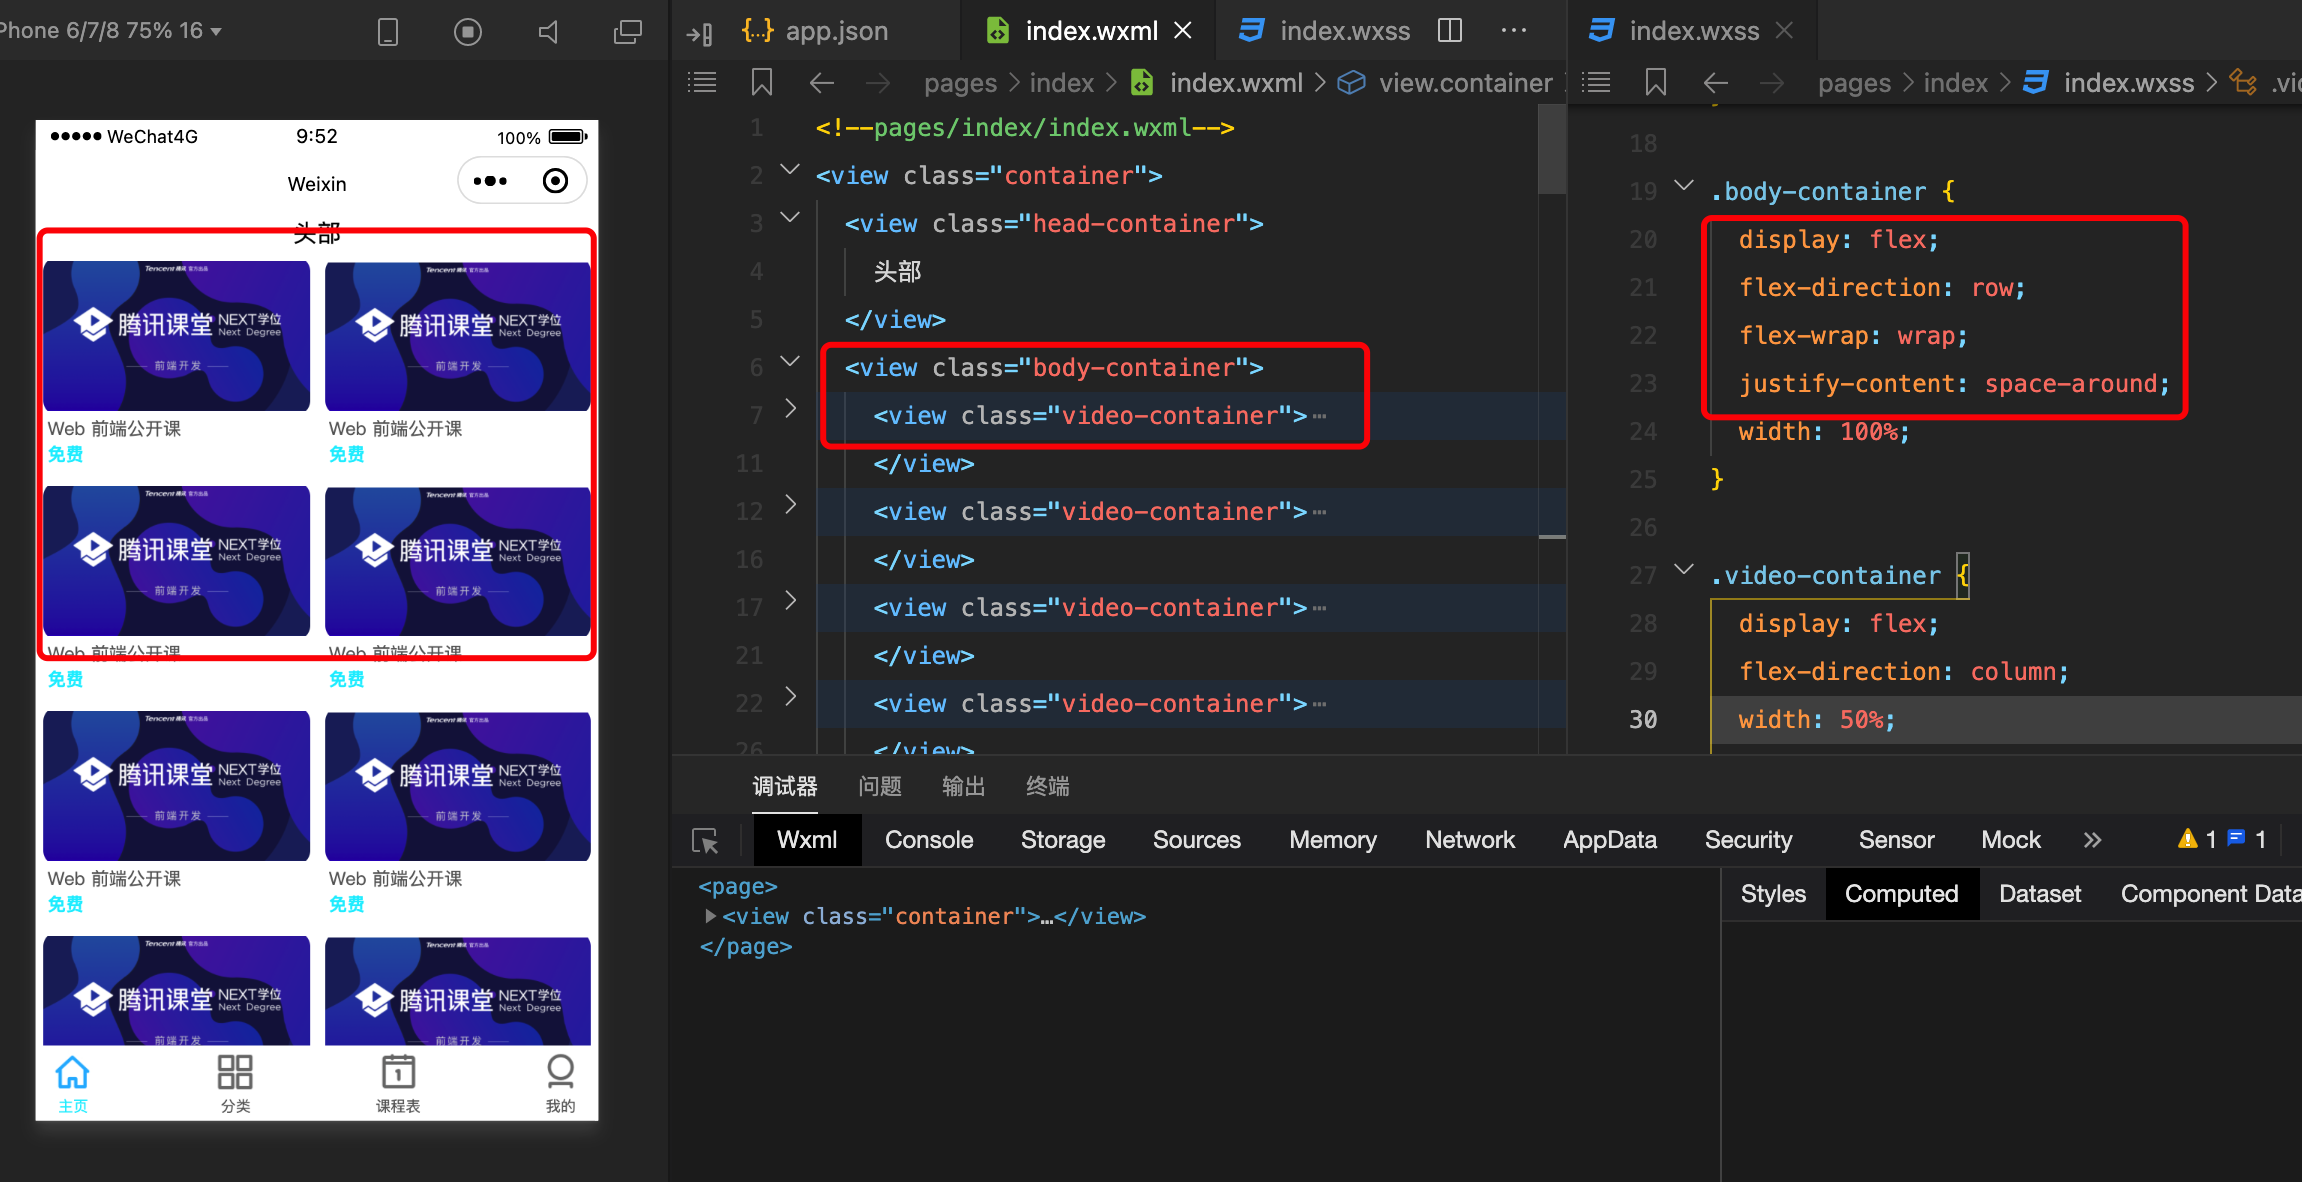Expand the video-container view on line 7

pyautogui.click(x=790, y=408)
